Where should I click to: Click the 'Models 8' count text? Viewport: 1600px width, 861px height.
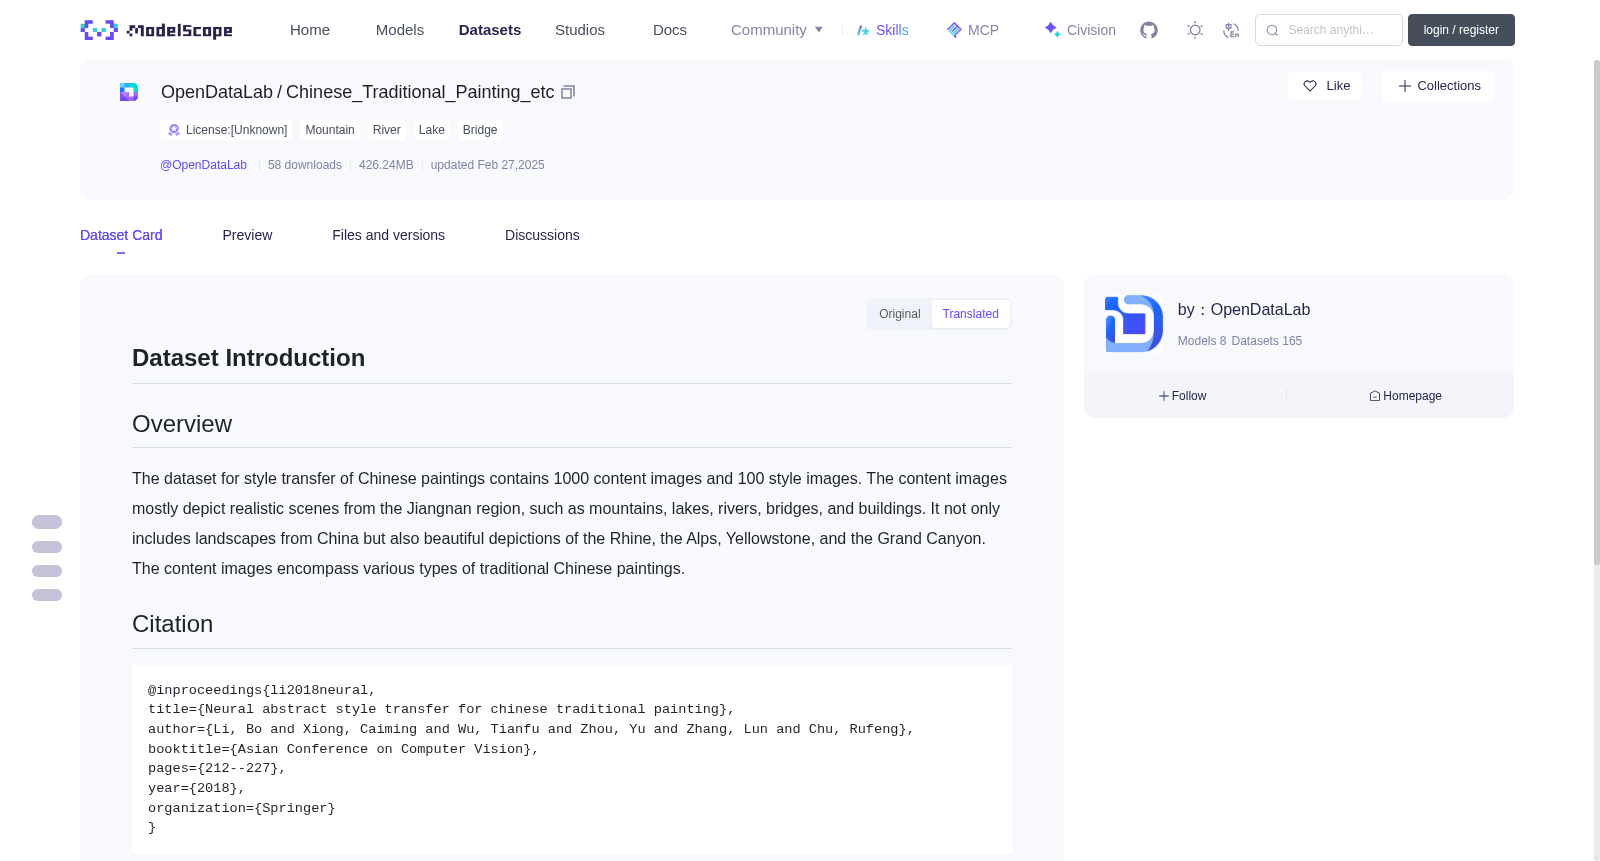tap(1202, 341)
